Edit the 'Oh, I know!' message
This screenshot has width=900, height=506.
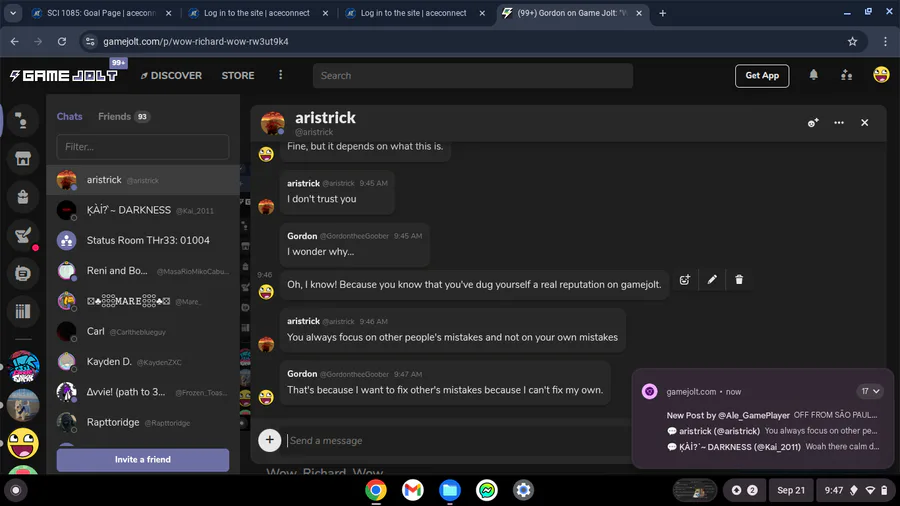pos(712,280)
